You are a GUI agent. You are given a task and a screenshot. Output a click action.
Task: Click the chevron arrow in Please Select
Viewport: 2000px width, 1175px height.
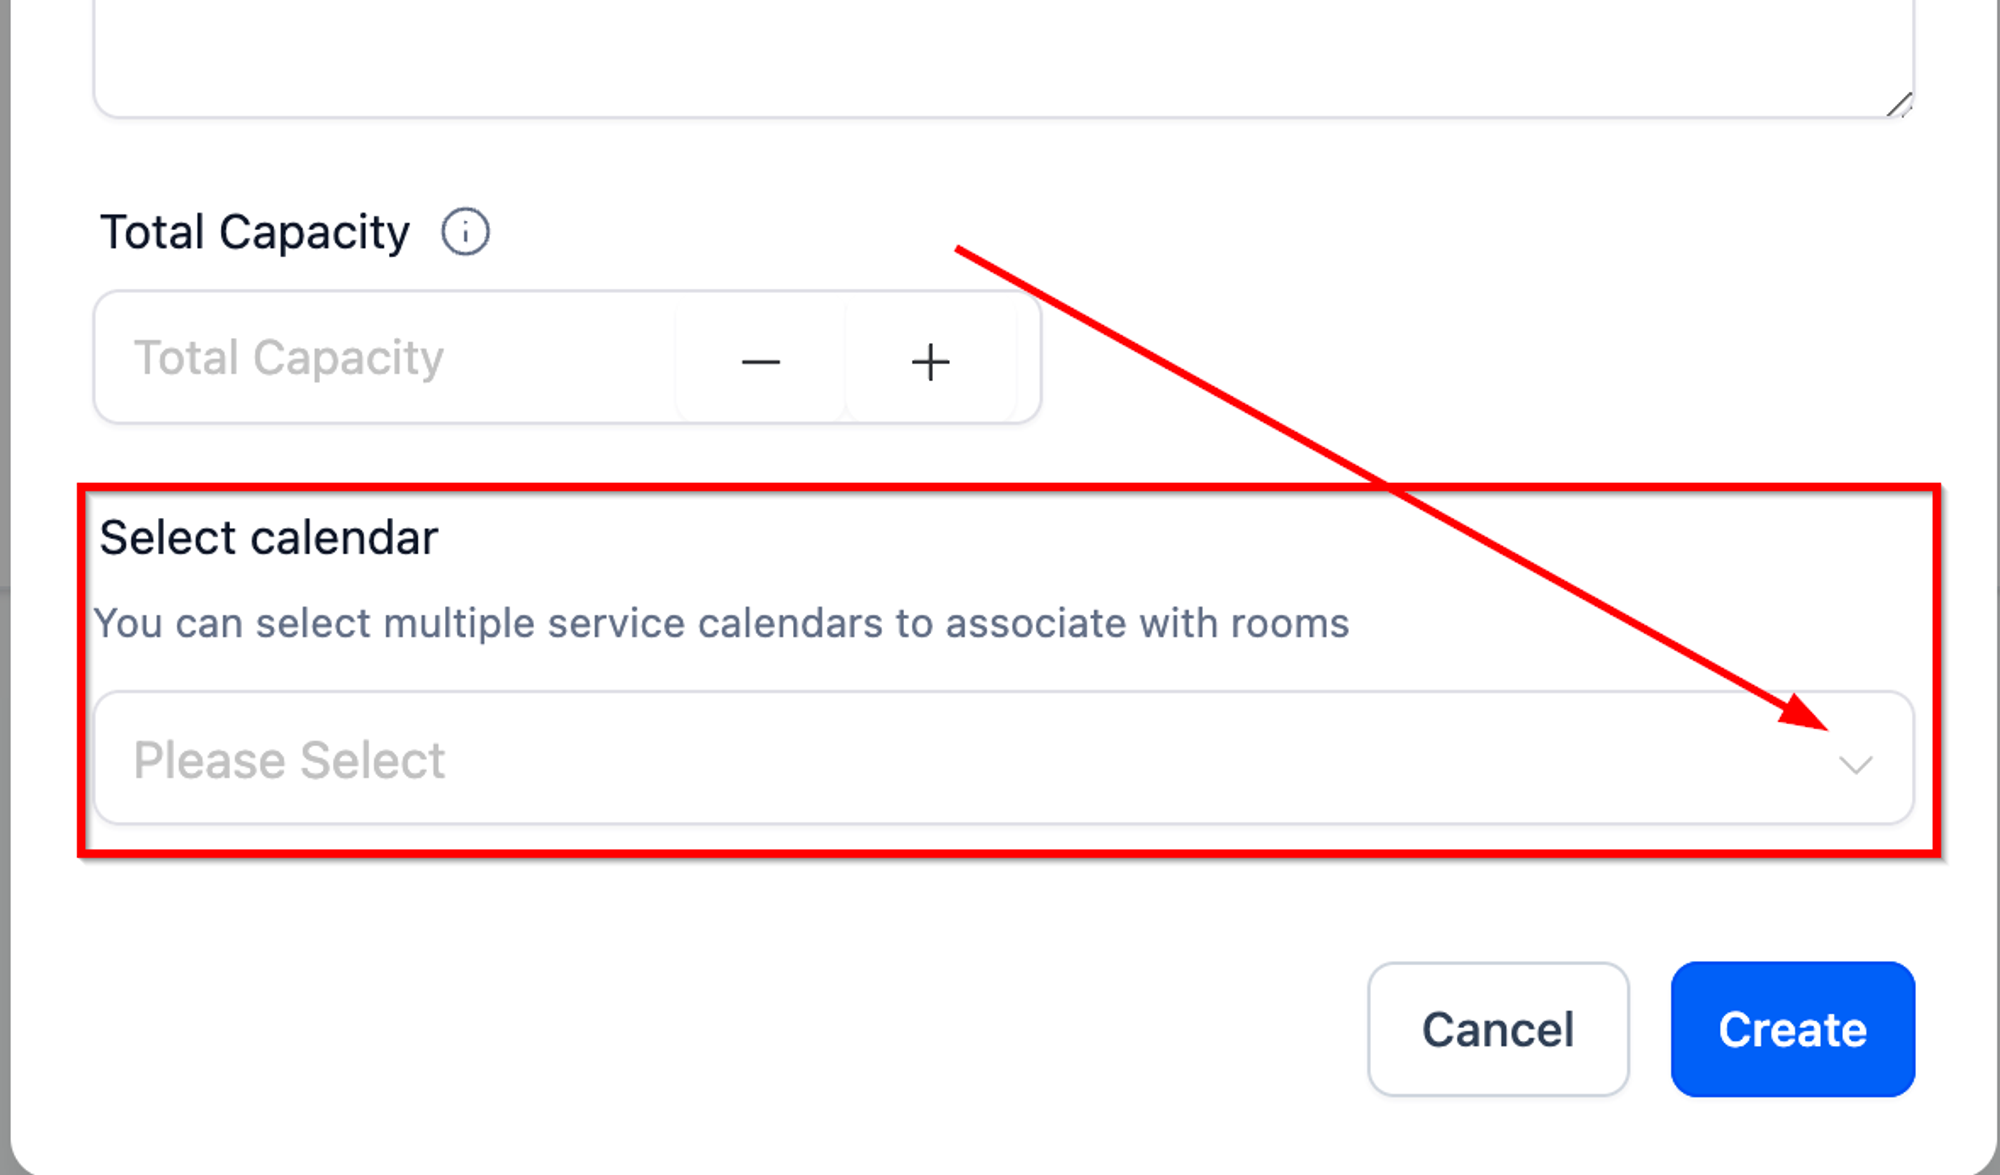coord(1856,765)
